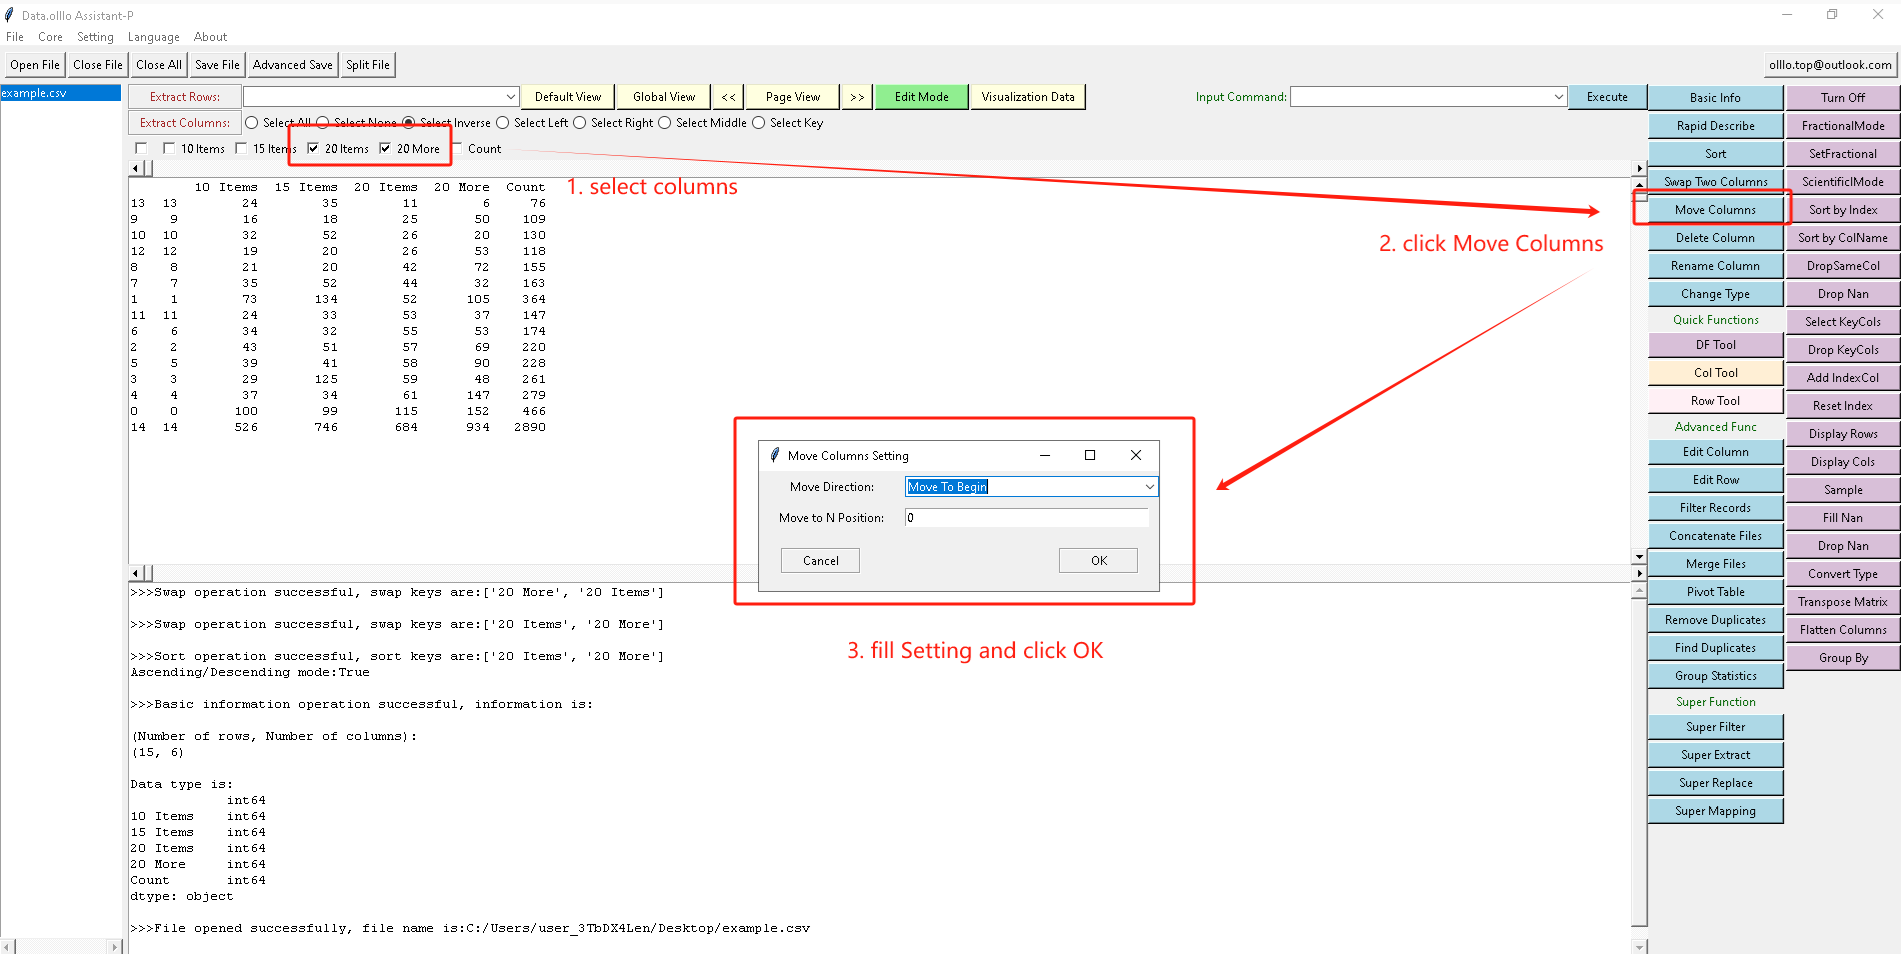Toggle the Count column checkbox
Image resolution: width=1901 pixels, height=954 pixels.
click(457, 149)
